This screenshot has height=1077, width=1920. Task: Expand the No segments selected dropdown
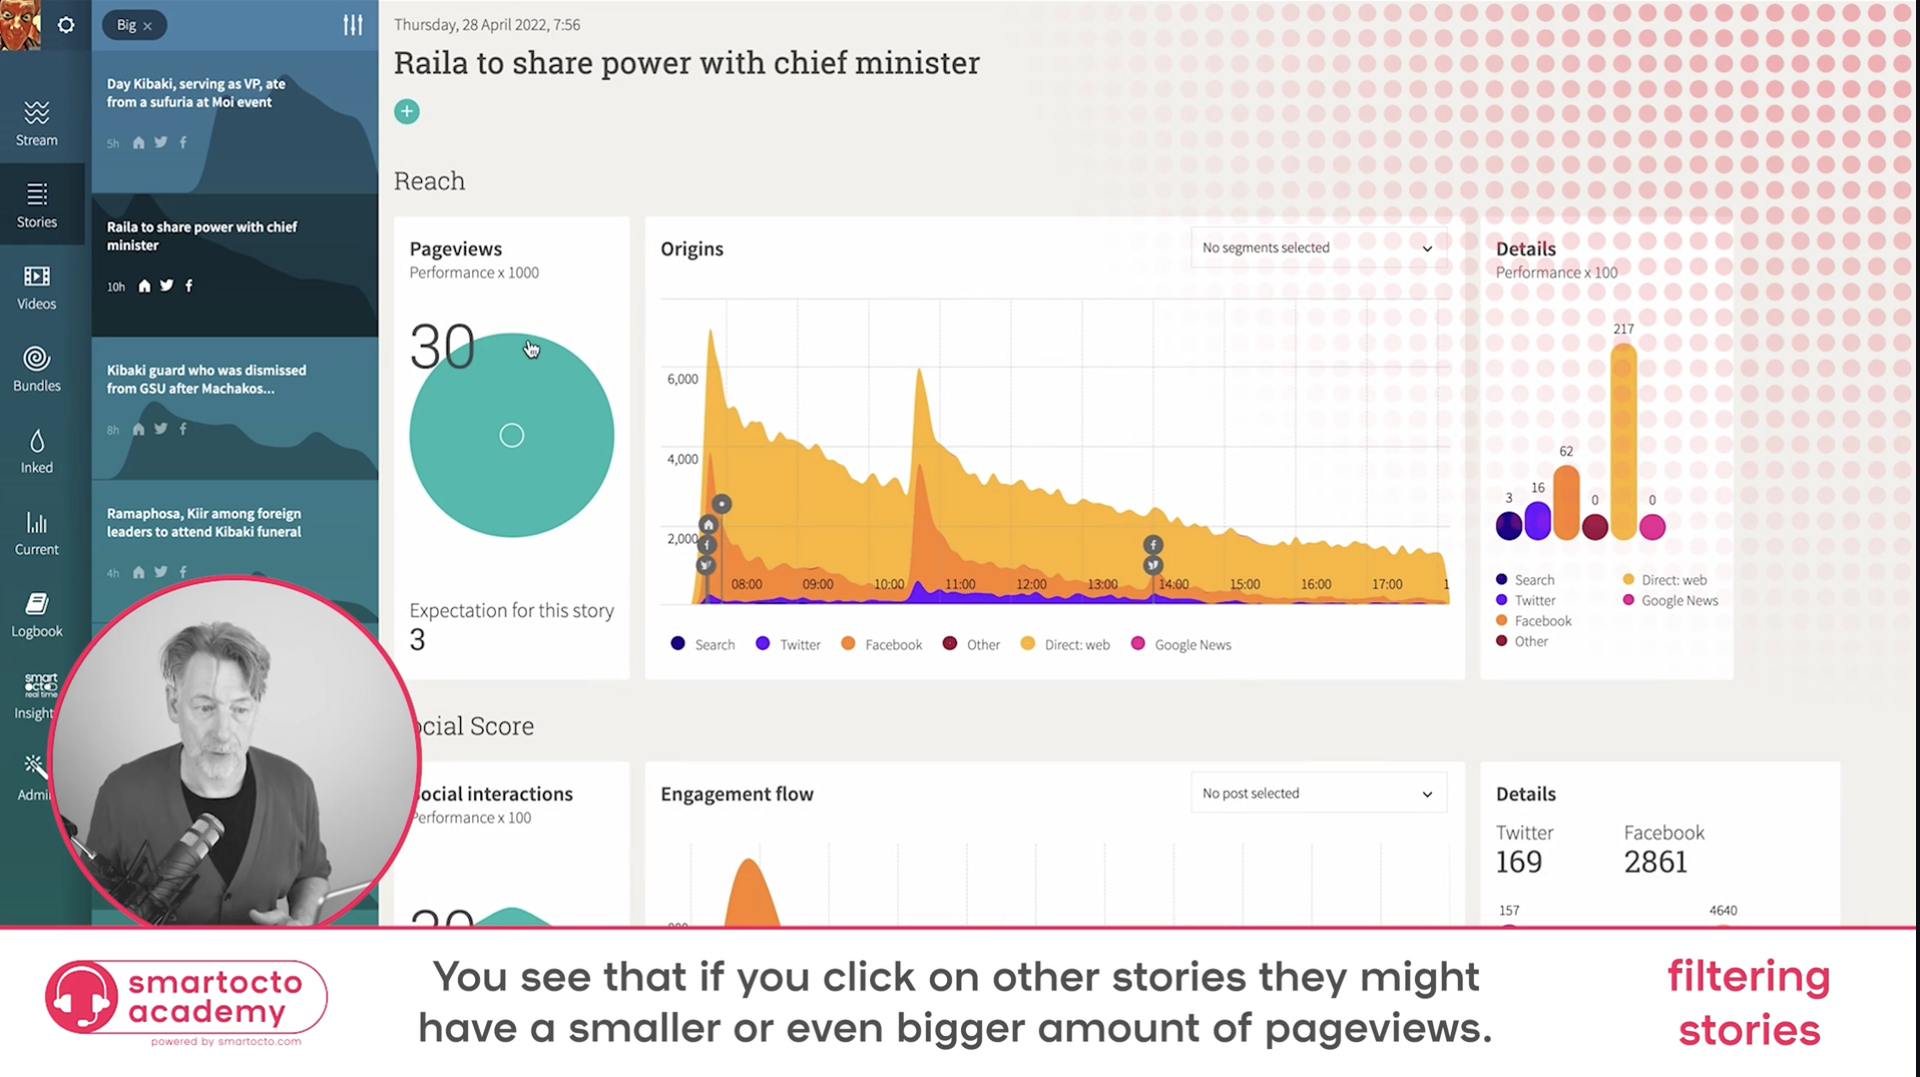1317,248
